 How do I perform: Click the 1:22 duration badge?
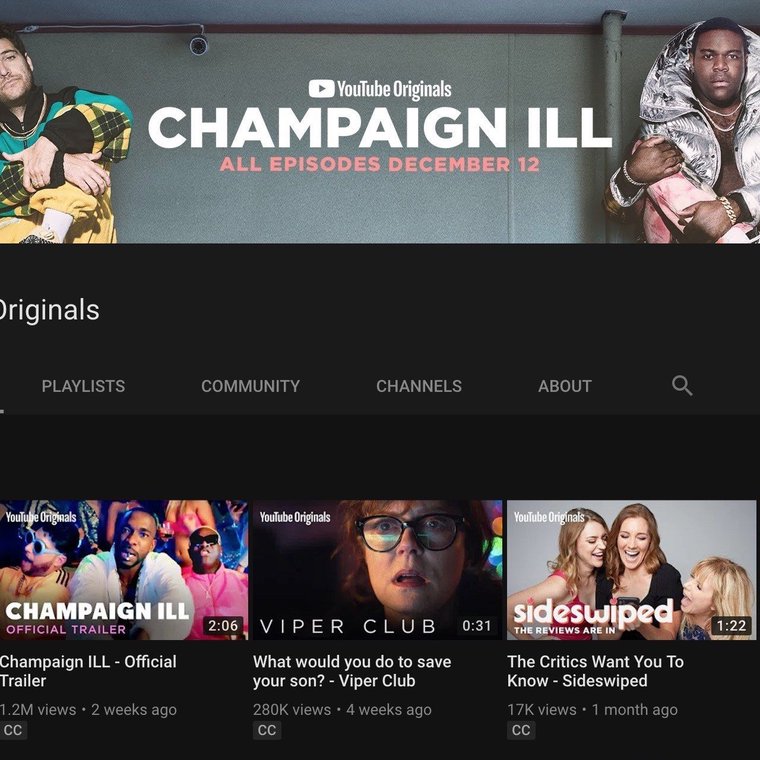[x=731, y=625]
